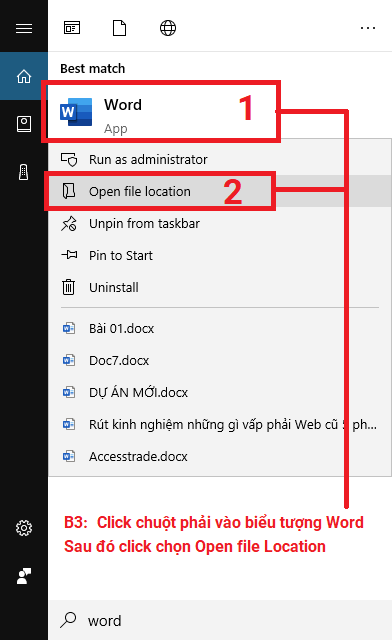The width and height of the screenshot is (392, 640).
Task: Click the search box containing word
Action: click(x=220, y=620)
